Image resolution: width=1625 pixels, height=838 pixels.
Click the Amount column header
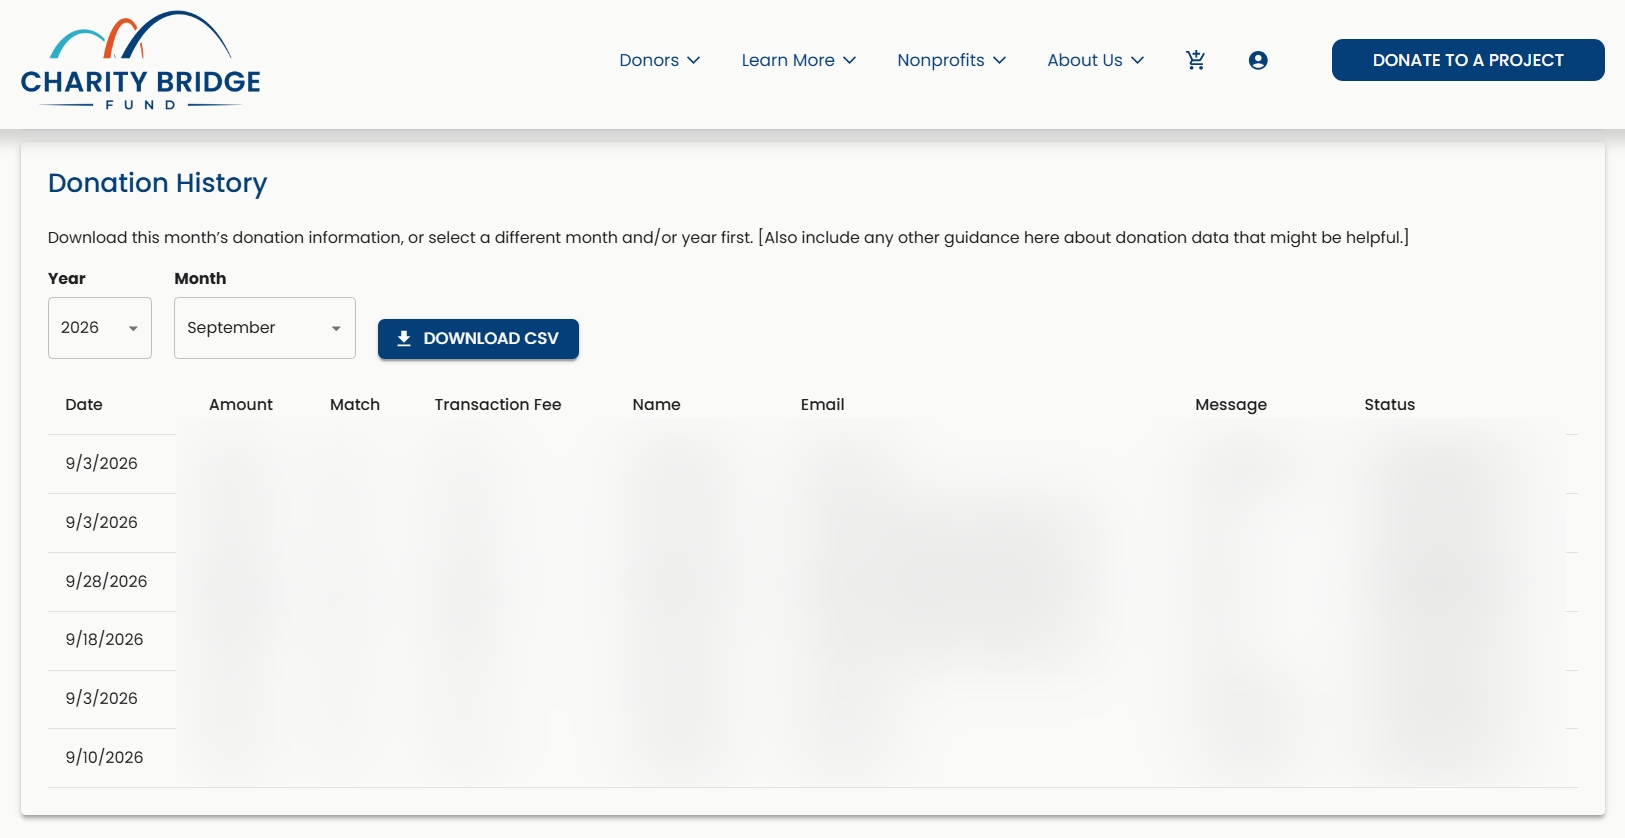pos(241,405)
